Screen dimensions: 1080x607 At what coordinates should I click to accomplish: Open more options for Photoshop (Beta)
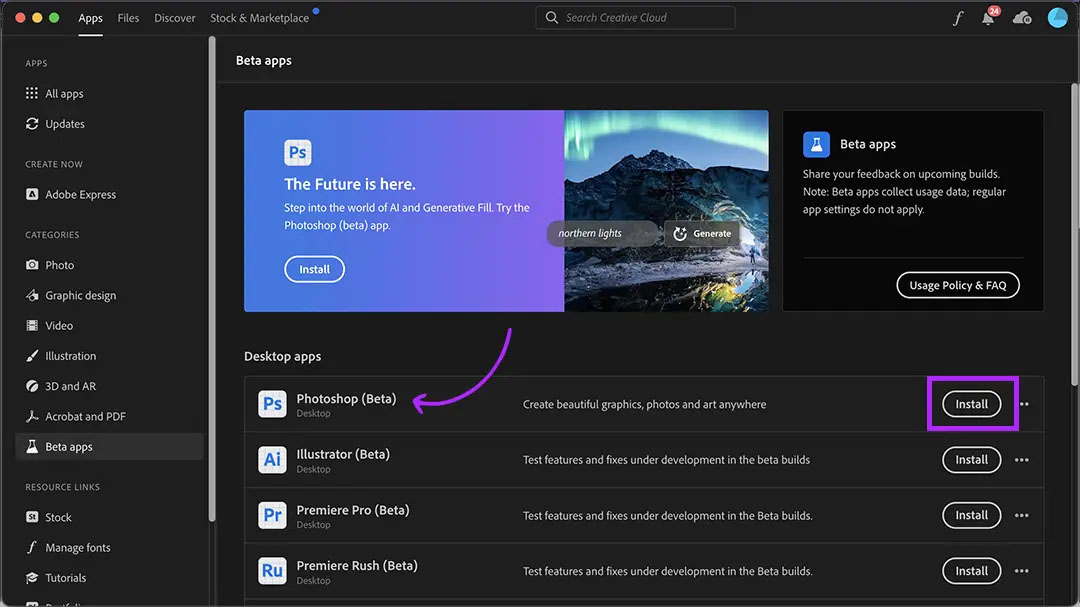point(1024,404)
